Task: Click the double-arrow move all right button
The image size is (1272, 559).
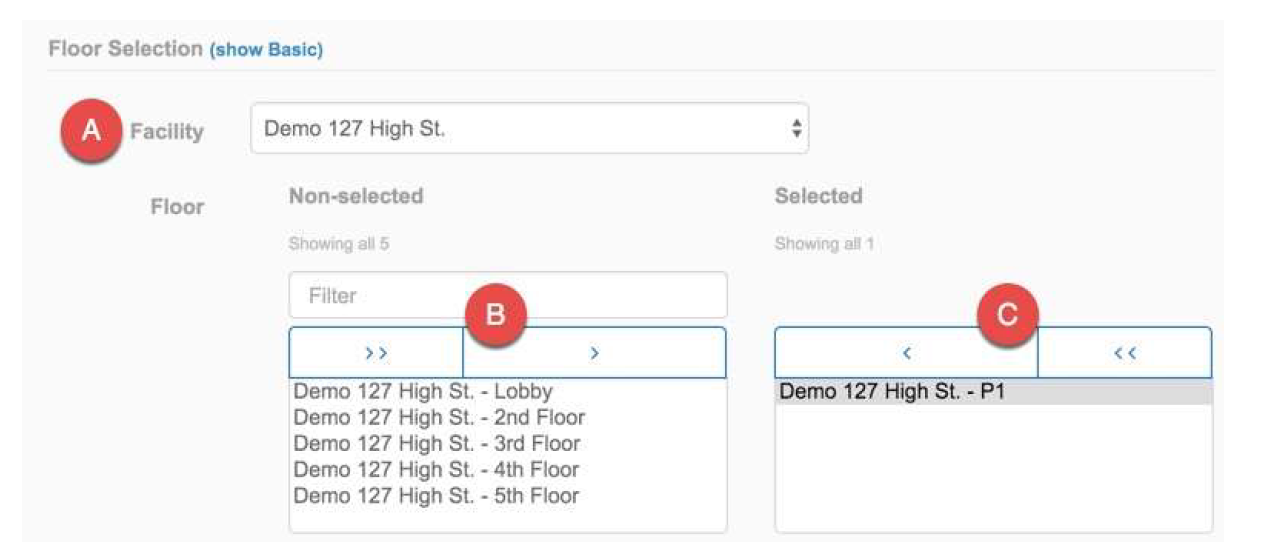Action: pyautogui.click(x=375, y=353)
